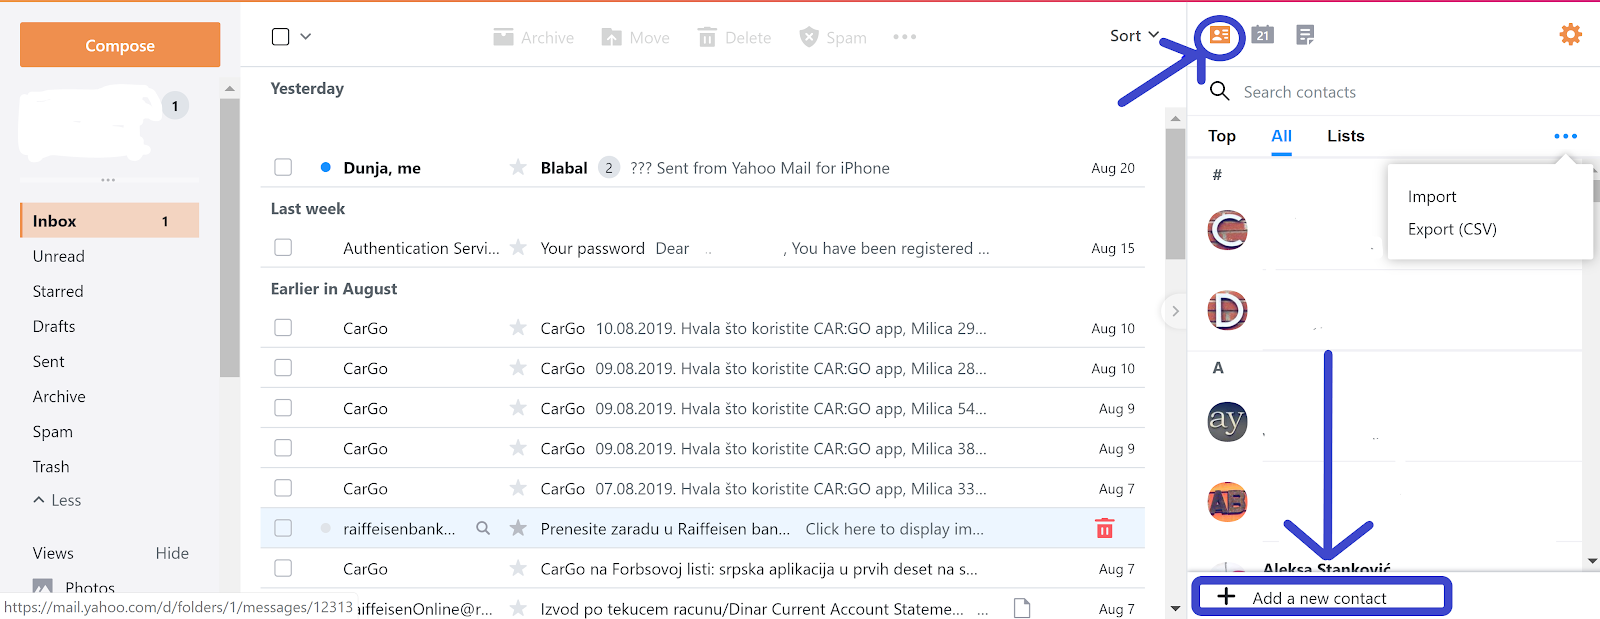Screen dimensions: 1600x619
Task: Archive the selected emails using toolbar
Action: (x=533, y=37)
